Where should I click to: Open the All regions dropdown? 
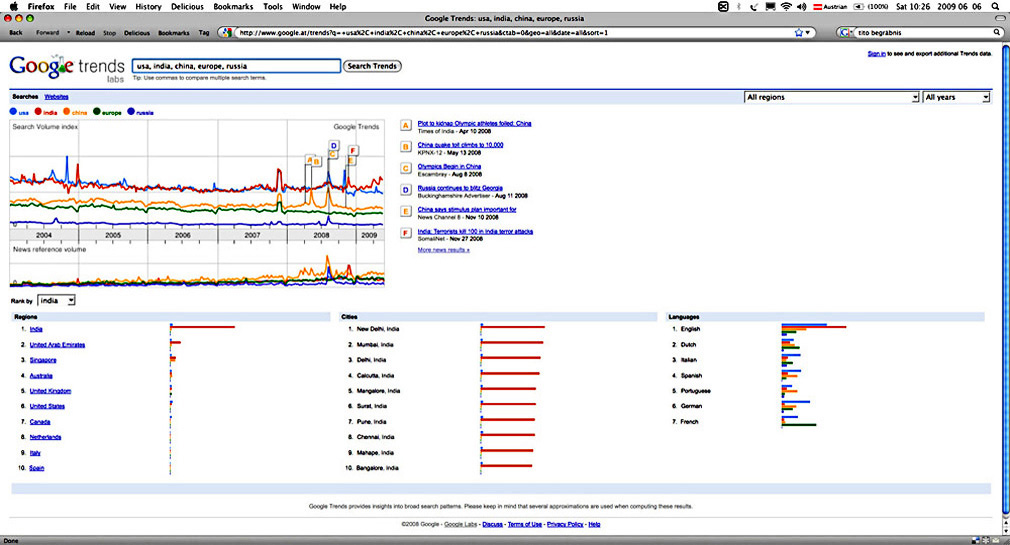pos(832,97)
